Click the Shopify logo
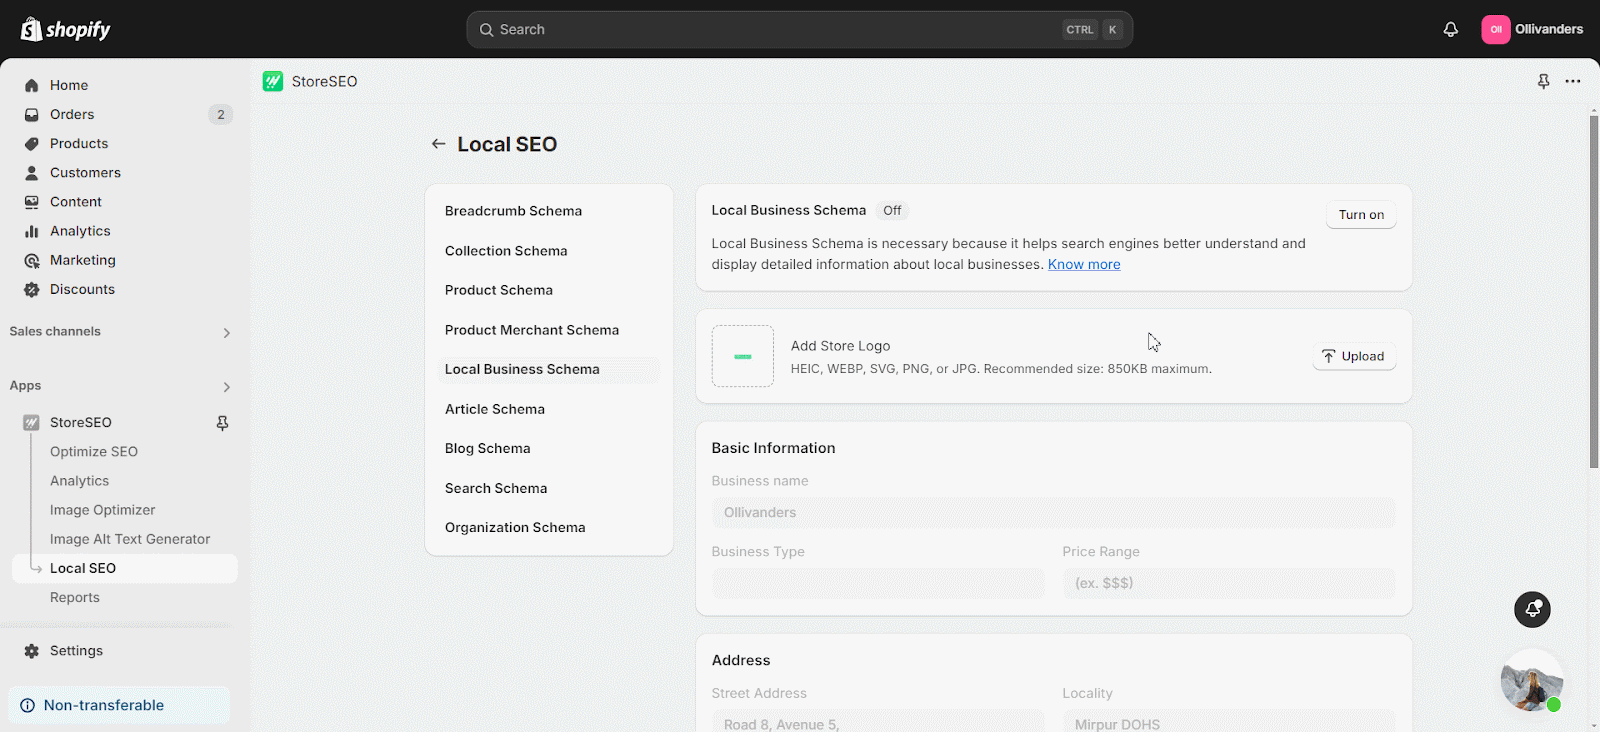This screenshot has width=1600, height=732. coord(66,29)
